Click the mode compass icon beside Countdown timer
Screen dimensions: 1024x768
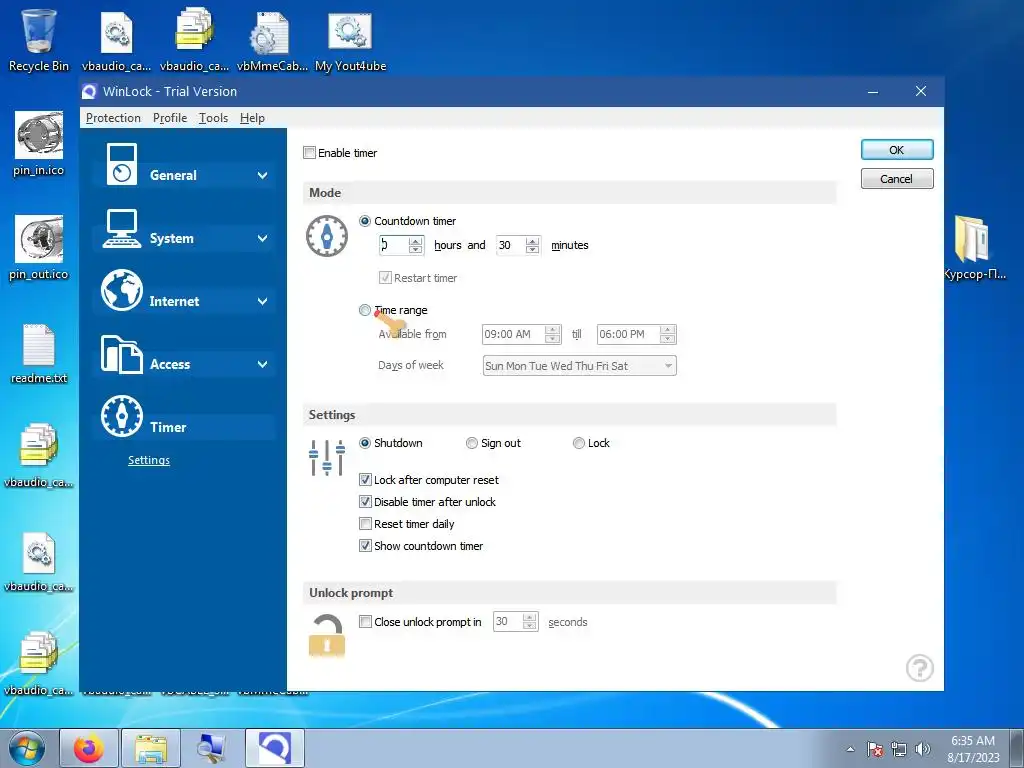pyautogui.click(x=327, y=236)
